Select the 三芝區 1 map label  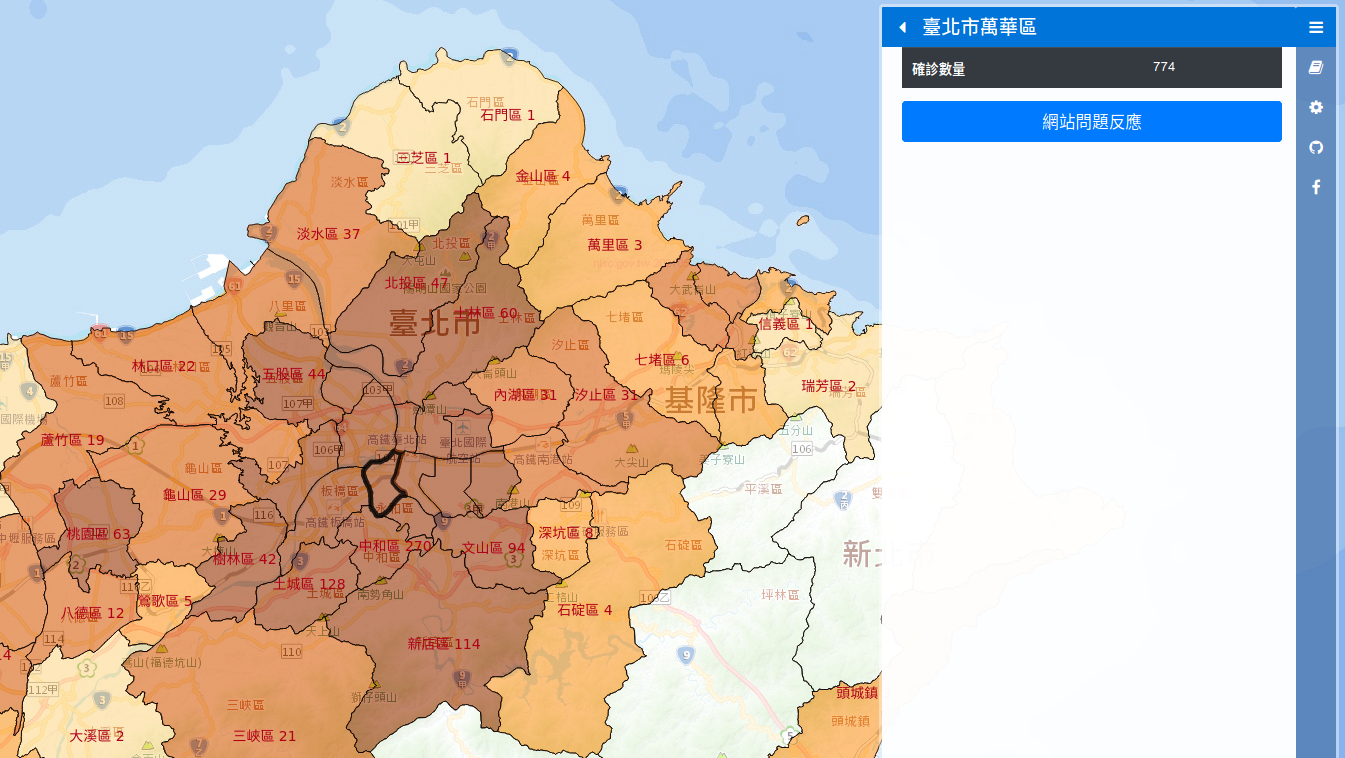pyautogui.click(x=423, y=158)
